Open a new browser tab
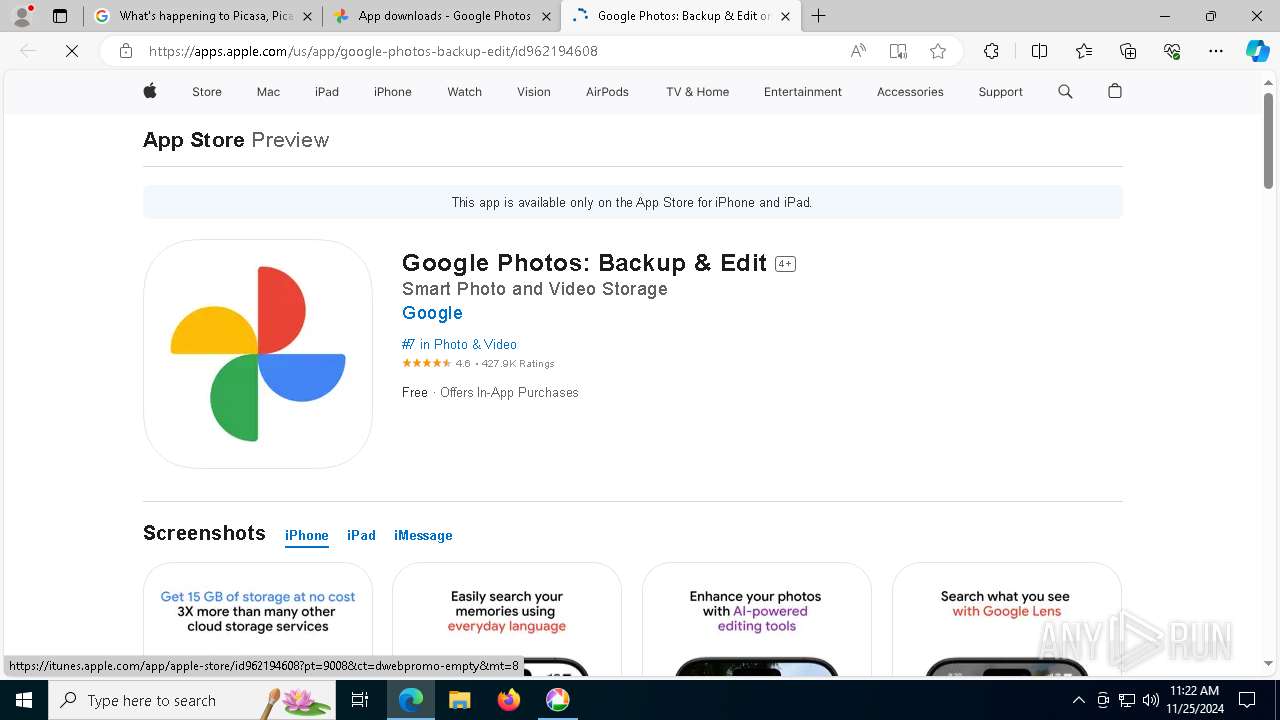Viewport: 1280px width, 720px height. (819, 16)
